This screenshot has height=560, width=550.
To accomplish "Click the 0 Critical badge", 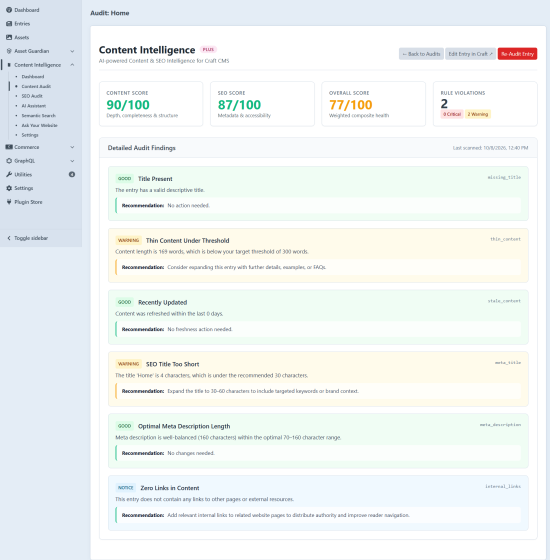I will [x=452, y=114].
